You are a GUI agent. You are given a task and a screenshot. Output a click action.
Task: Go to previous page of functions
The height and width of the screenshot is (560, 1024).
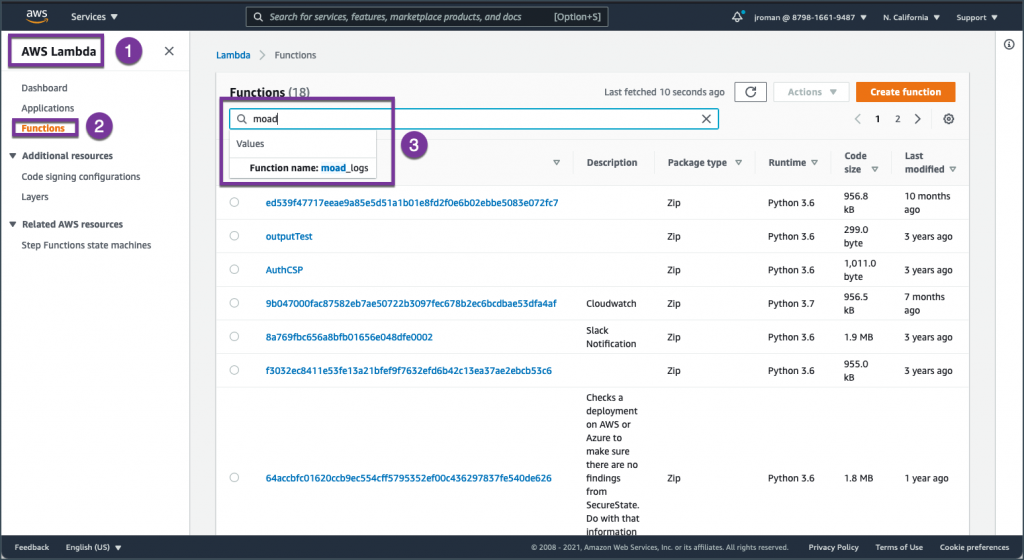(858, 119)
